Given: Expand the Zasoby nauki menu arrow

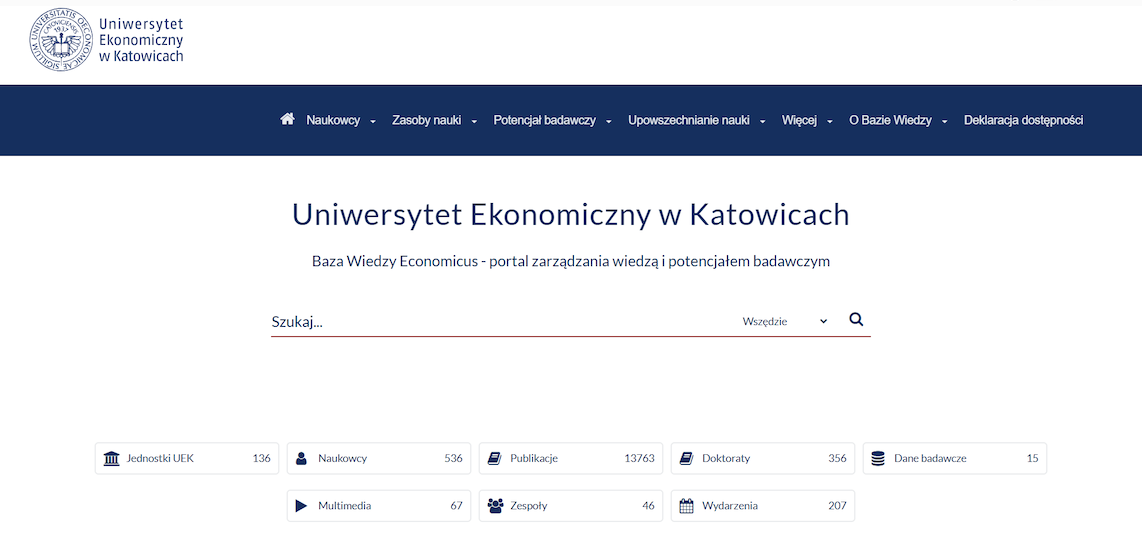Looking at the screenshot, I should 474,122.
